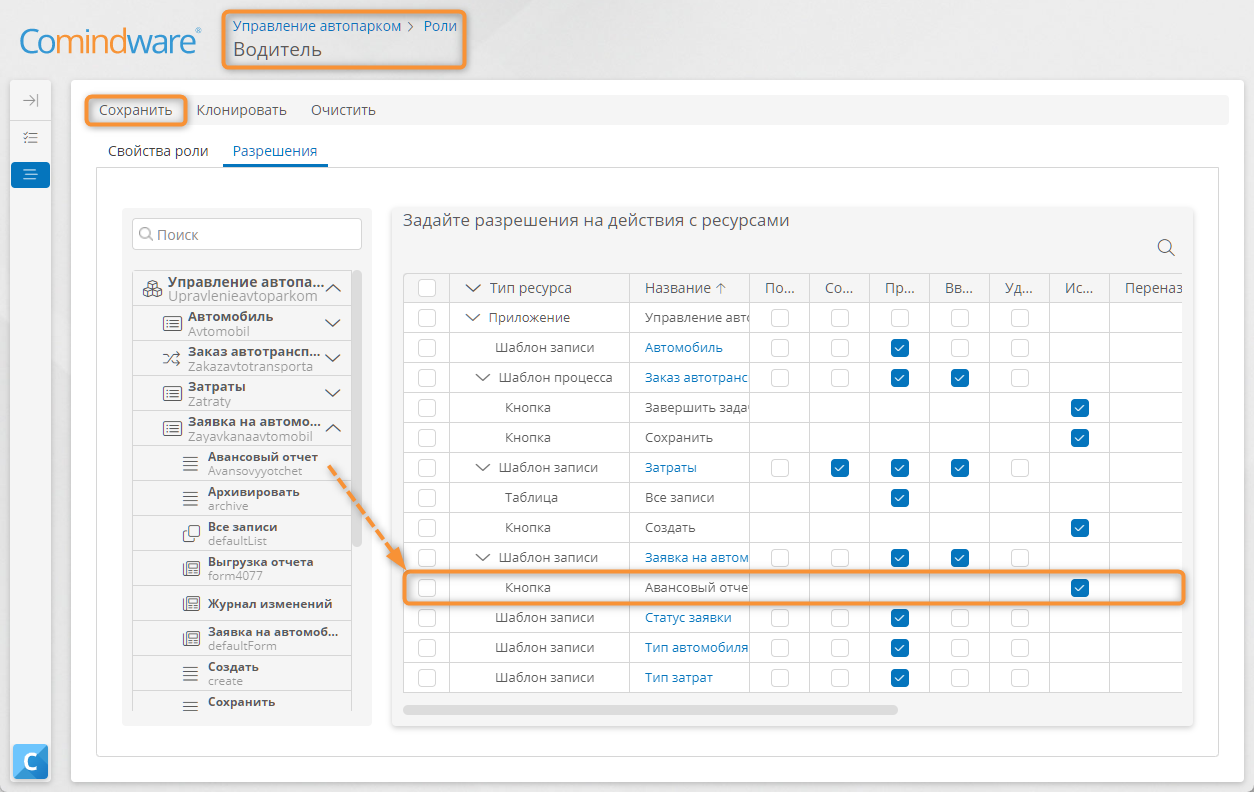
Task: Click the Поиск search field
Action: tap(247, 235)
